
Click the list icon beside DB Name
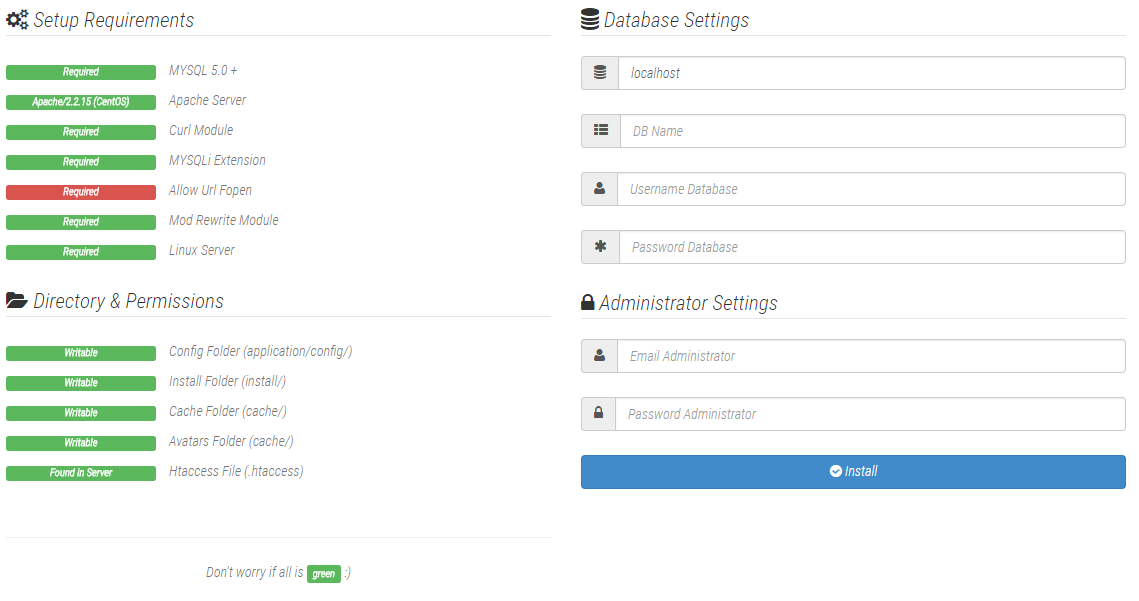pos(600,131)
